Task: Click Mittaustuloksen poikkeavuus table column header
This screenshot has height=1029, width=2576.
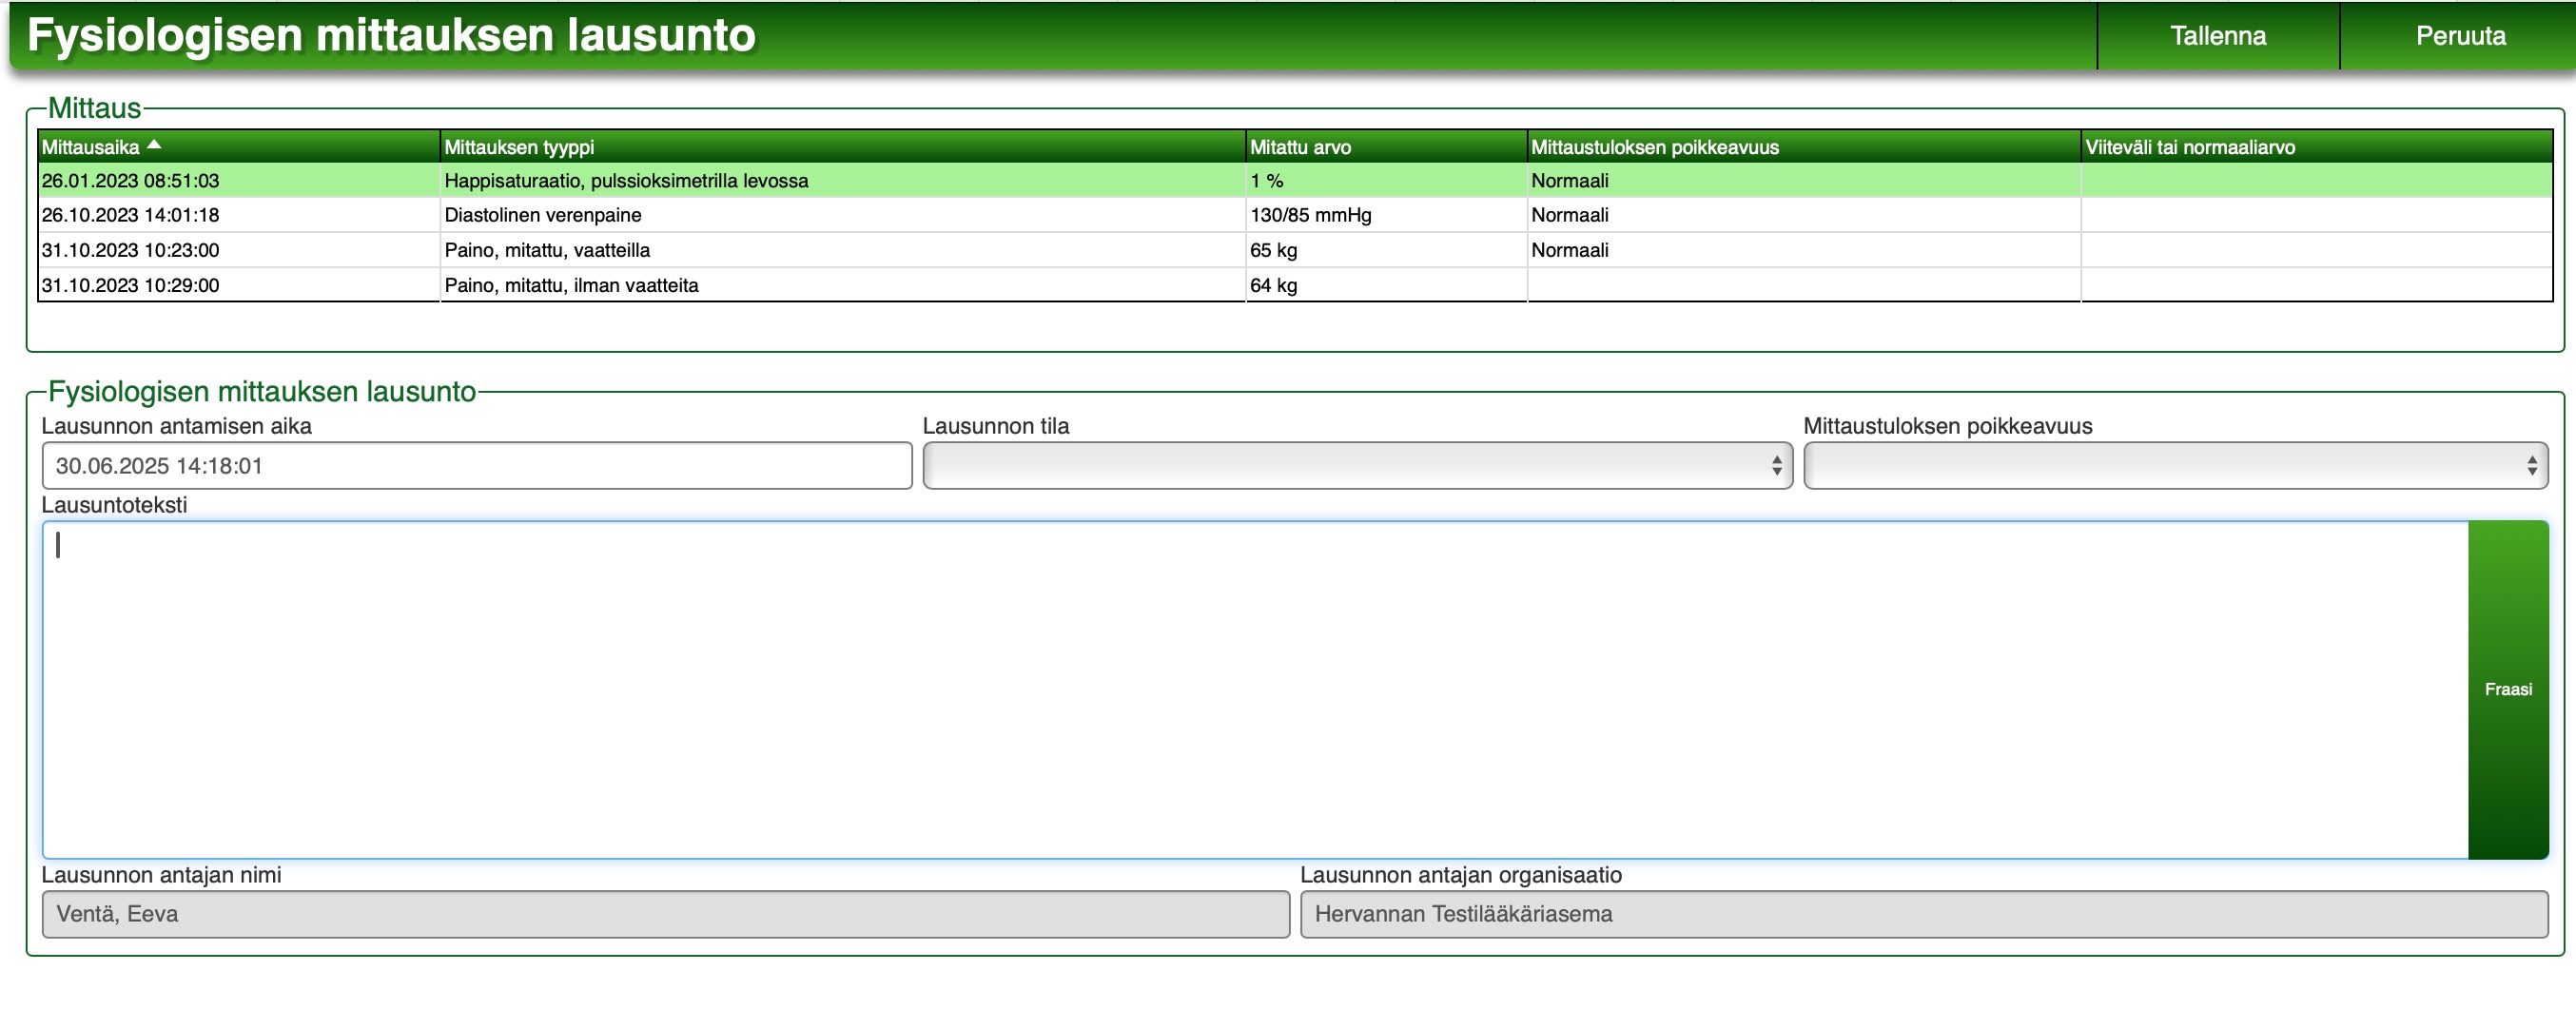Action: click(x=1654, y=147)
